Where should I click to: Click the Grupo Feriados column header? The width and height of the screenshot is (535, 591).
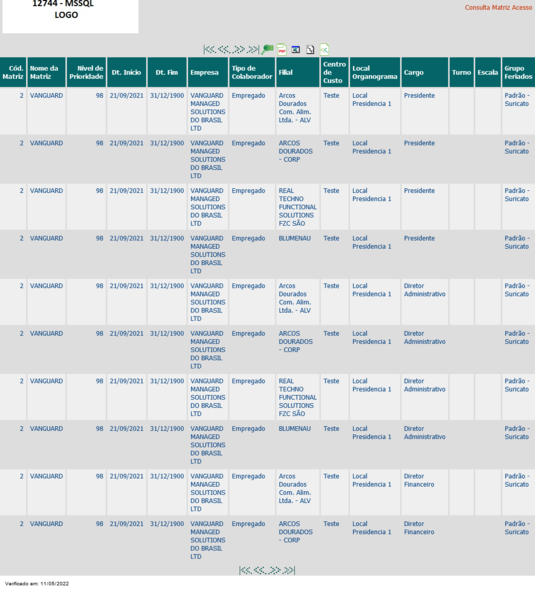coord(518,72)
